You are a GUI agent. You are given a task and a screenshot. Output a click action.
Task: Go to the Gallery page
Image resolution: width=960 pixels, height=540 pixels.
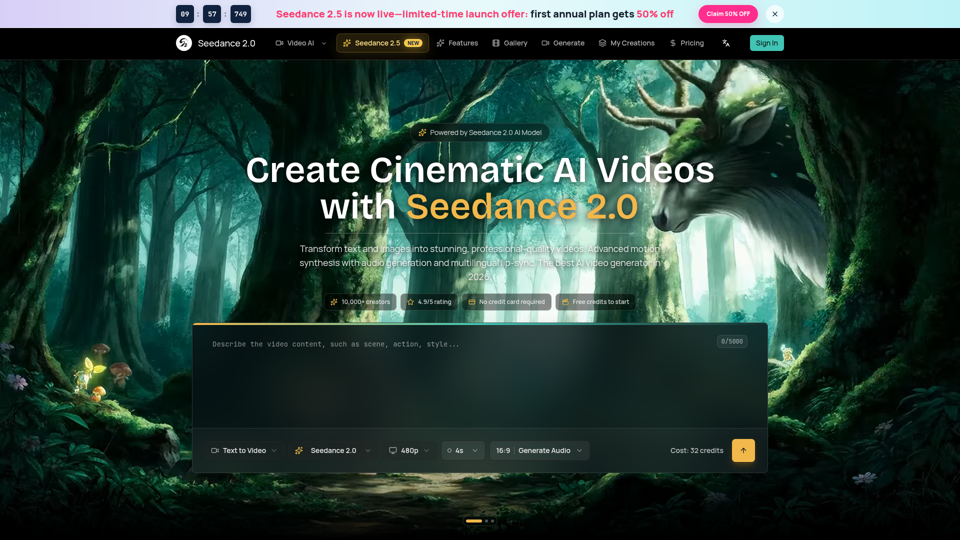(x=509, y=43)
